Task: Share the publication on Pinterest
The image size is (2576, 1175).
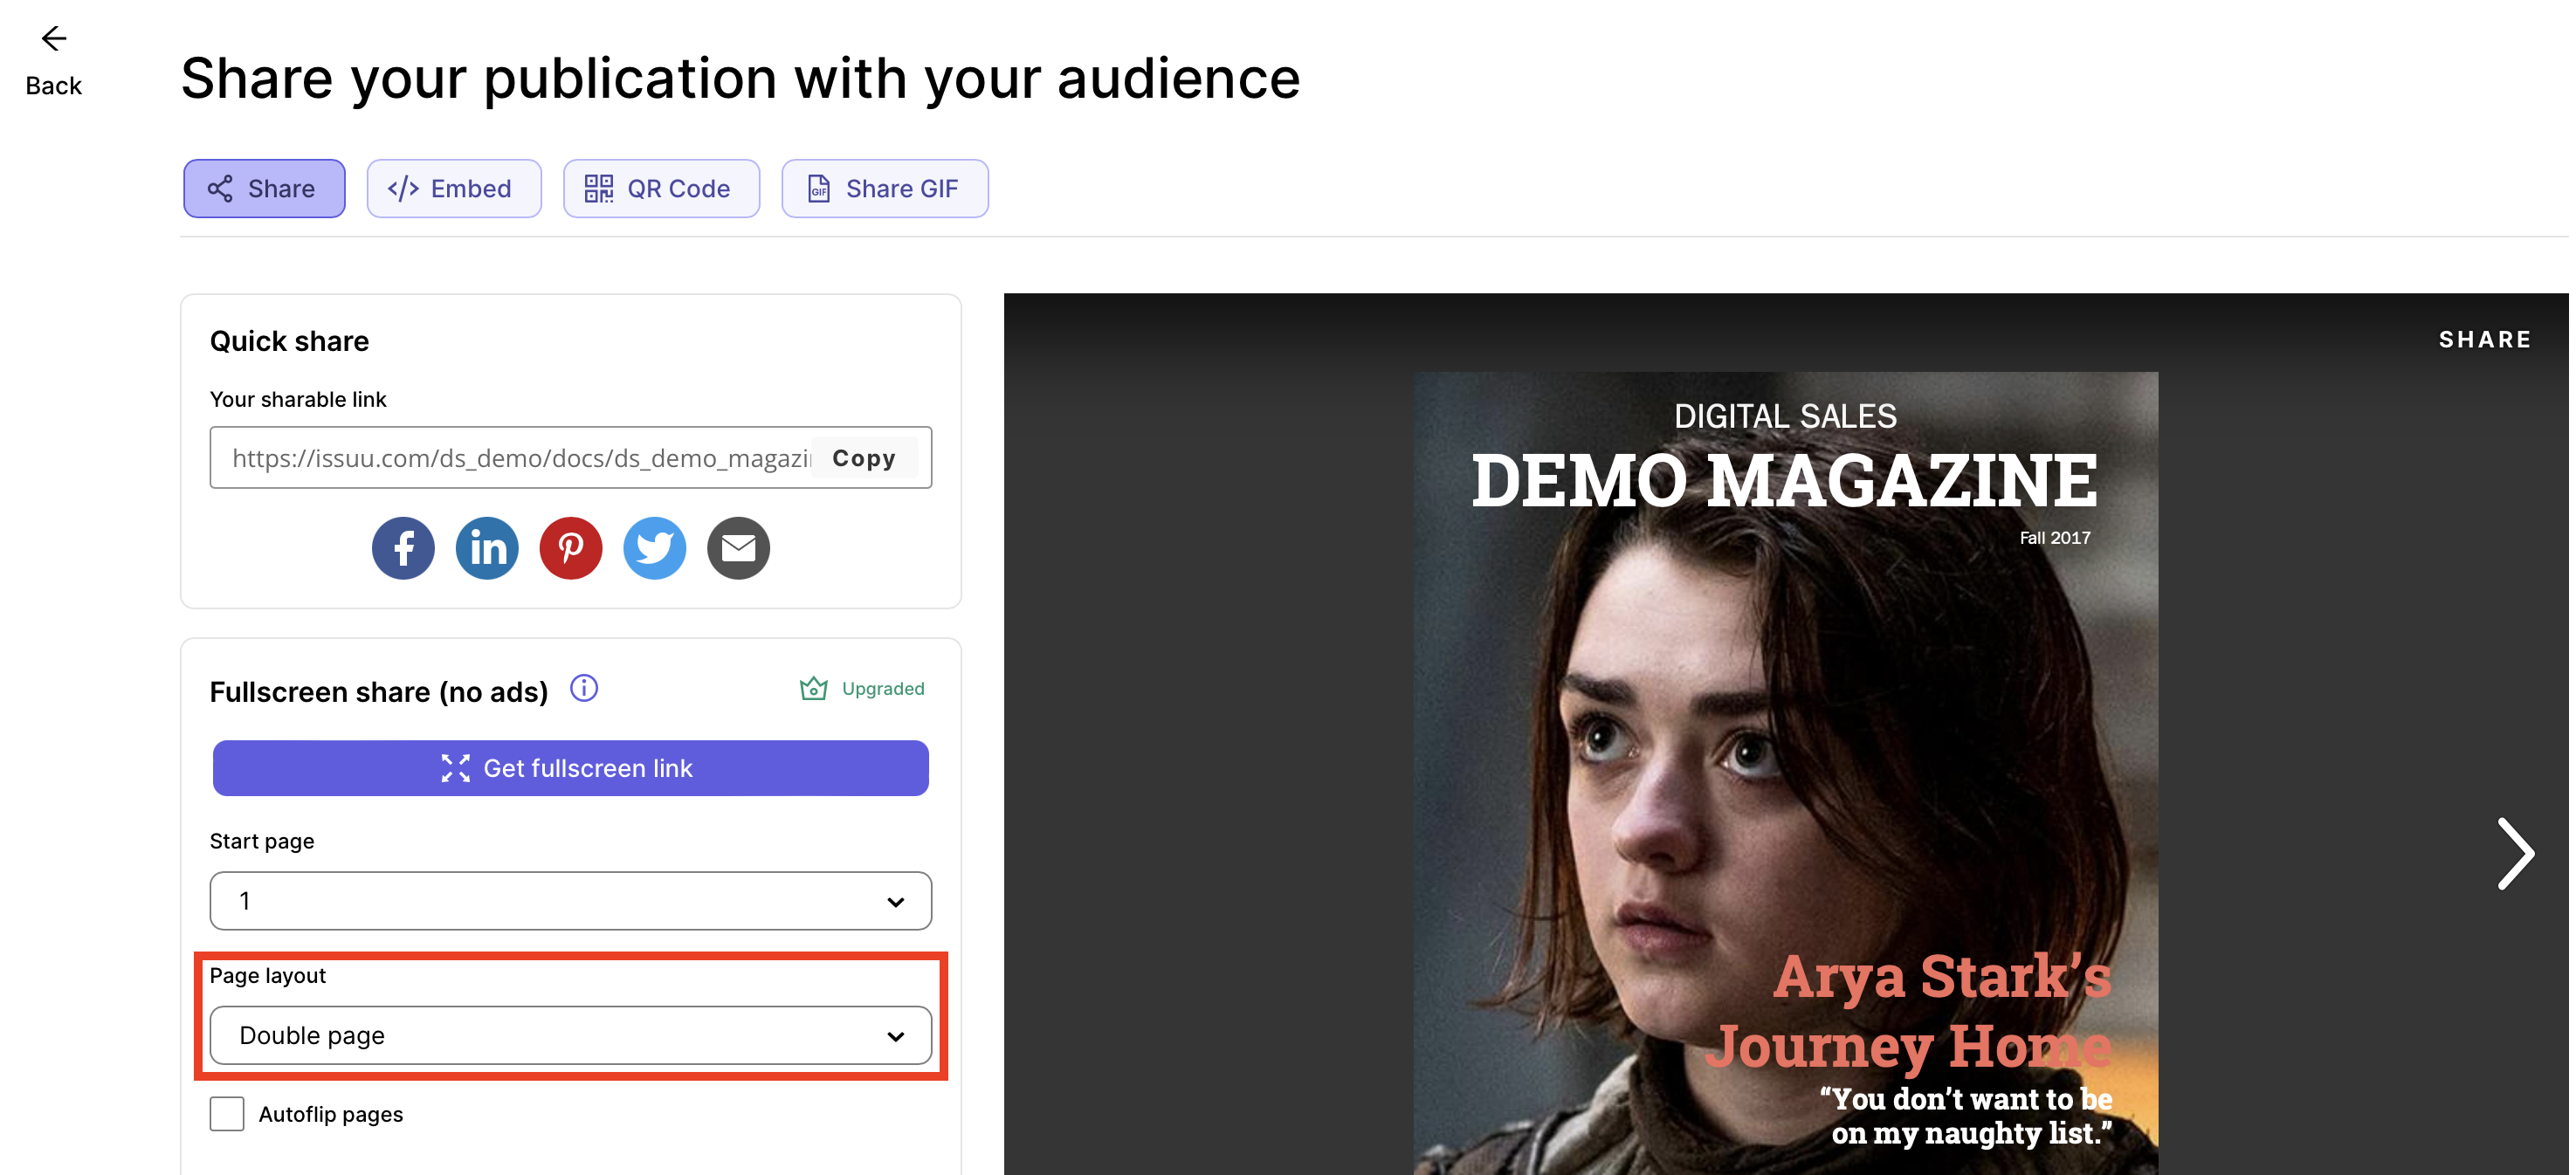Action: tap(571, 547)
